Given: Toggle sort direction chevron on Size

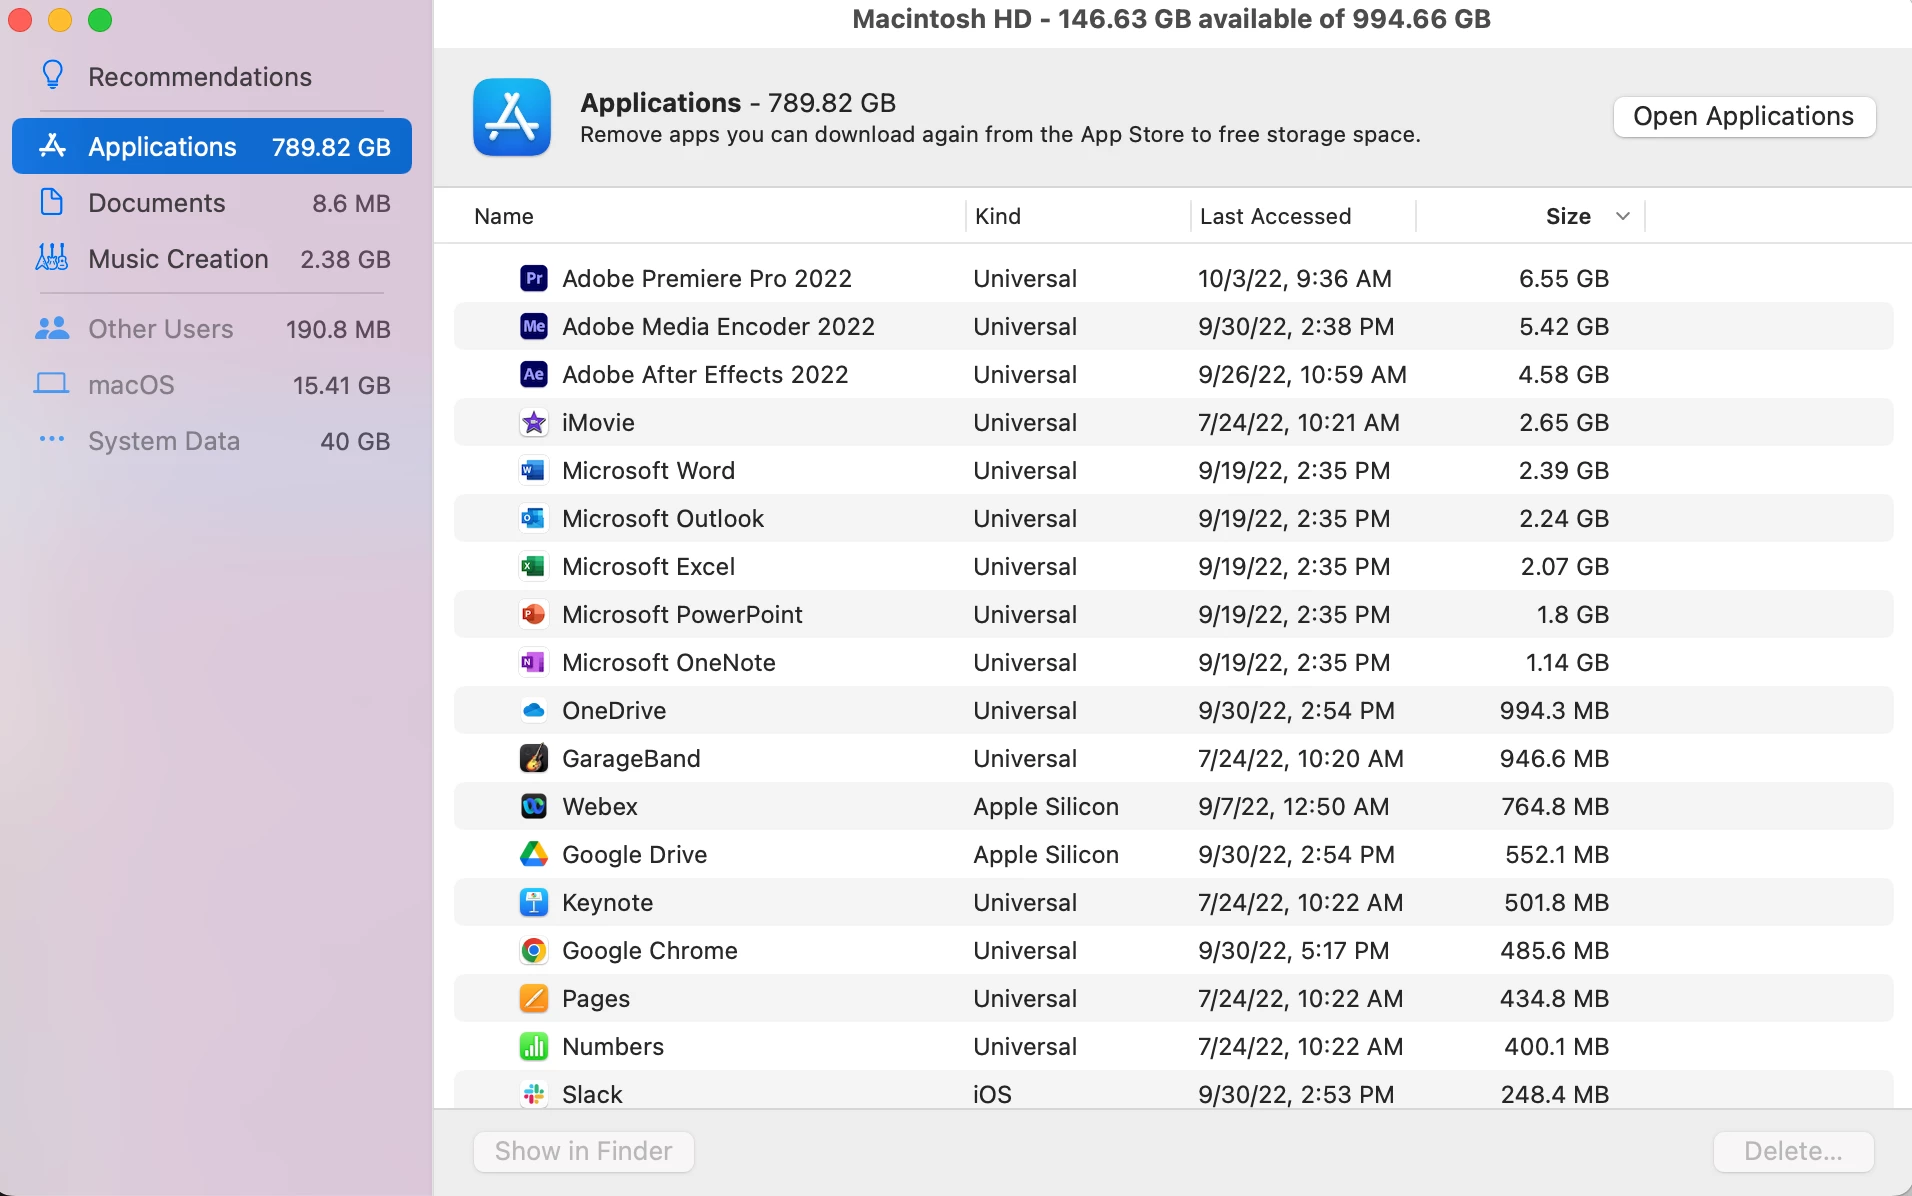Looking at the screenshot, I should point(1623,216).
